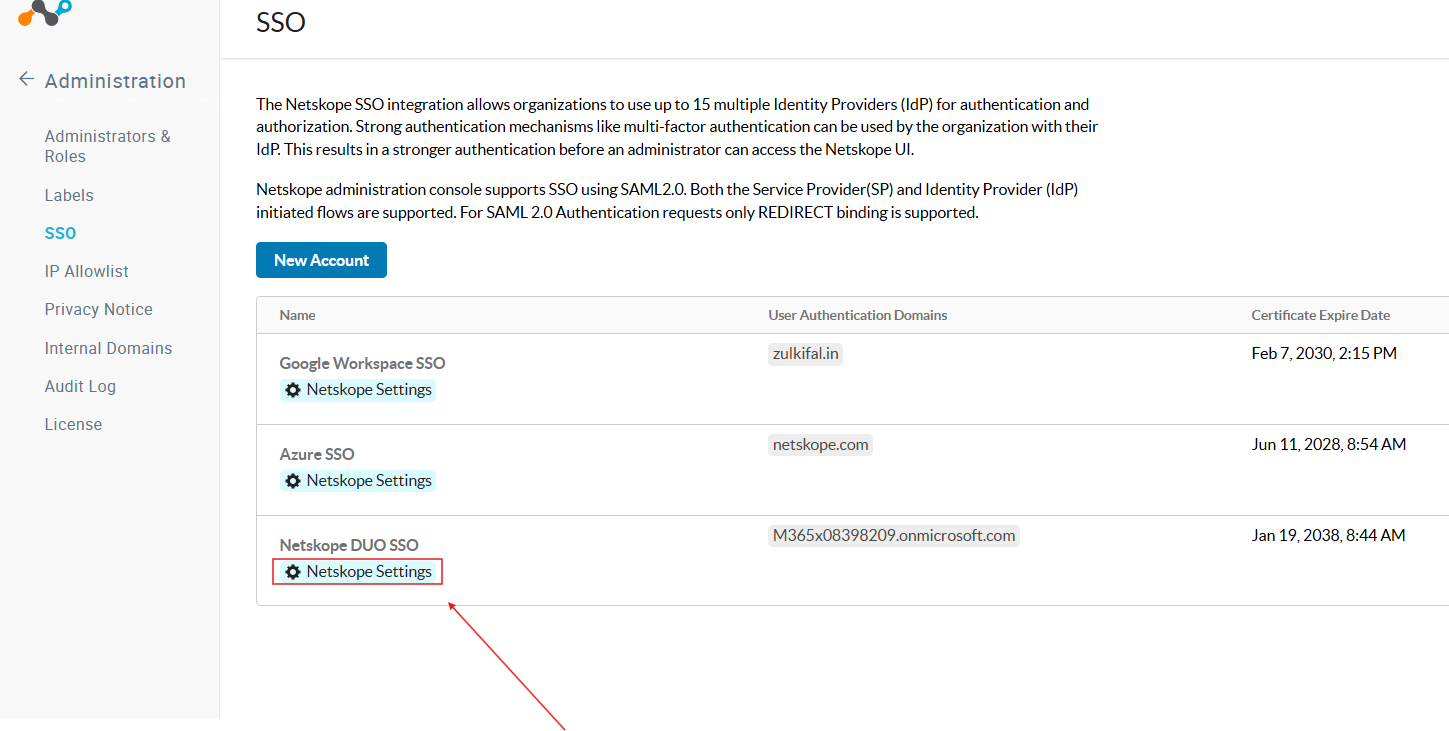Select the Google Workspace SSO row name
The width and height of the screenshot is (1449, 731).
(362, 363)
